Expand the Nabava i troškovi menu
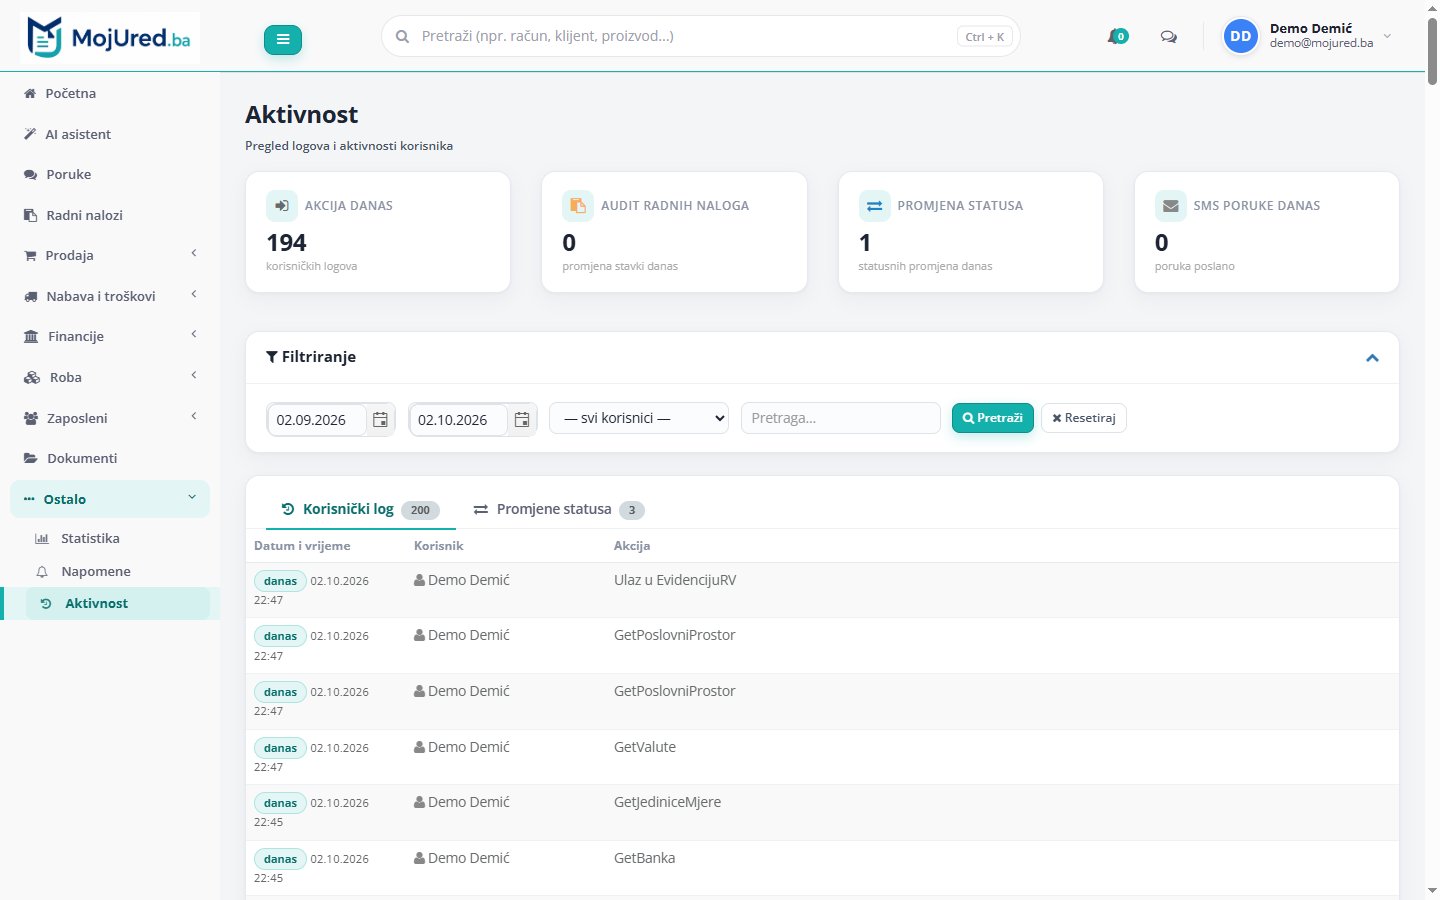 [110, 296]
